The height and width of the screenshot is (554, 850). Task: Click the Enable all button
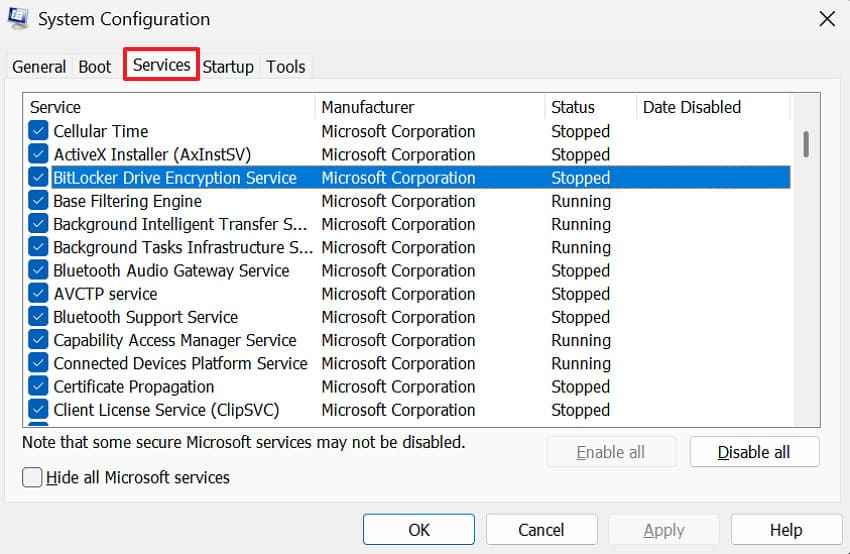611,452
